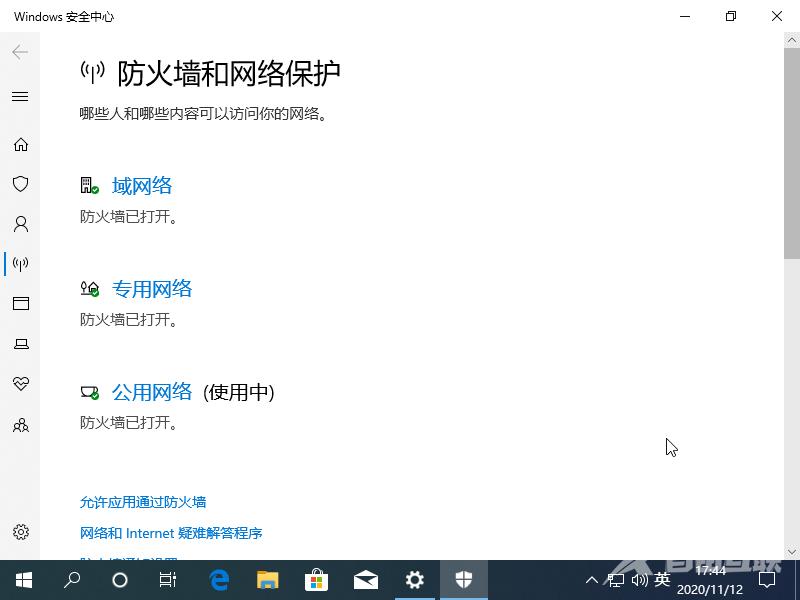Click the 英 input method indicator

tap(662, 580)
